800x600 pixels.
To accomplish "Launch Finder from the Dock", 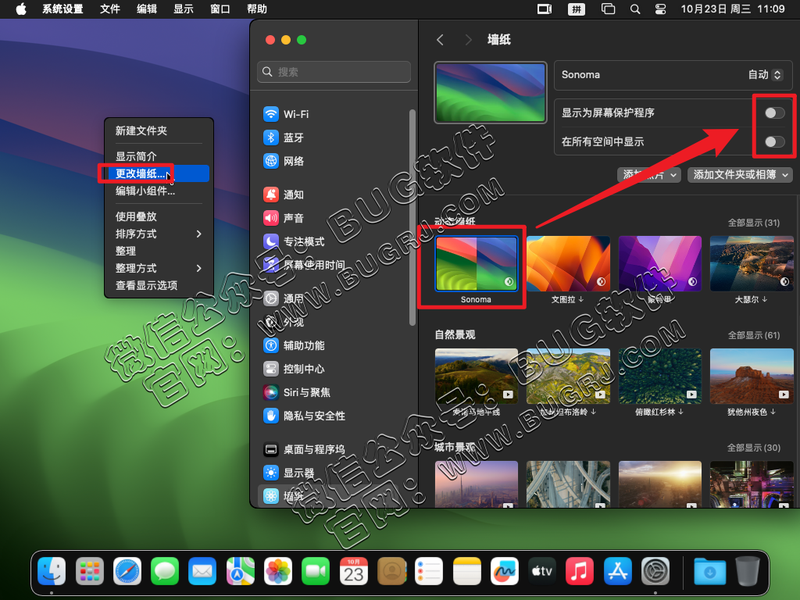I will click(x=52, y=571).
